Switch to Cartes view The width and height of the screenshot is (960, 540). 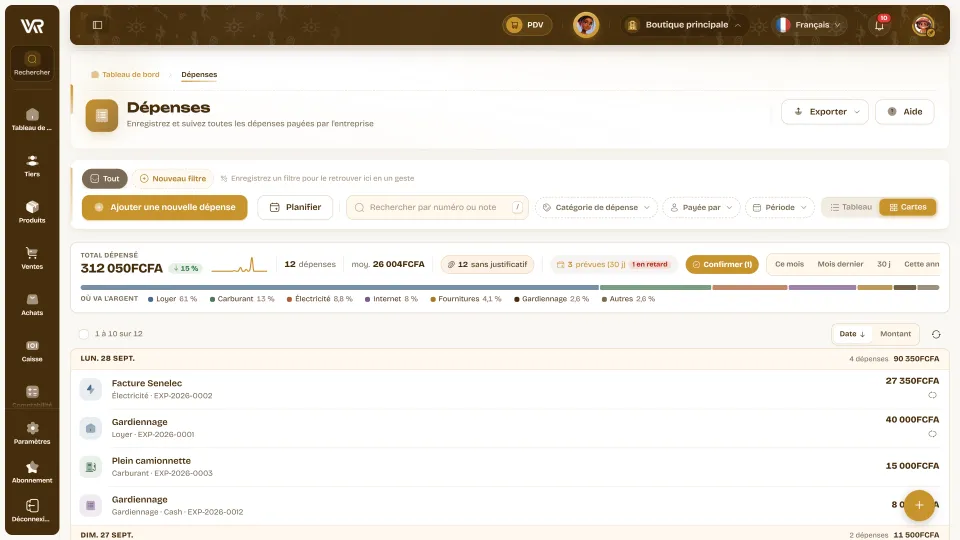tap(907, 208)
